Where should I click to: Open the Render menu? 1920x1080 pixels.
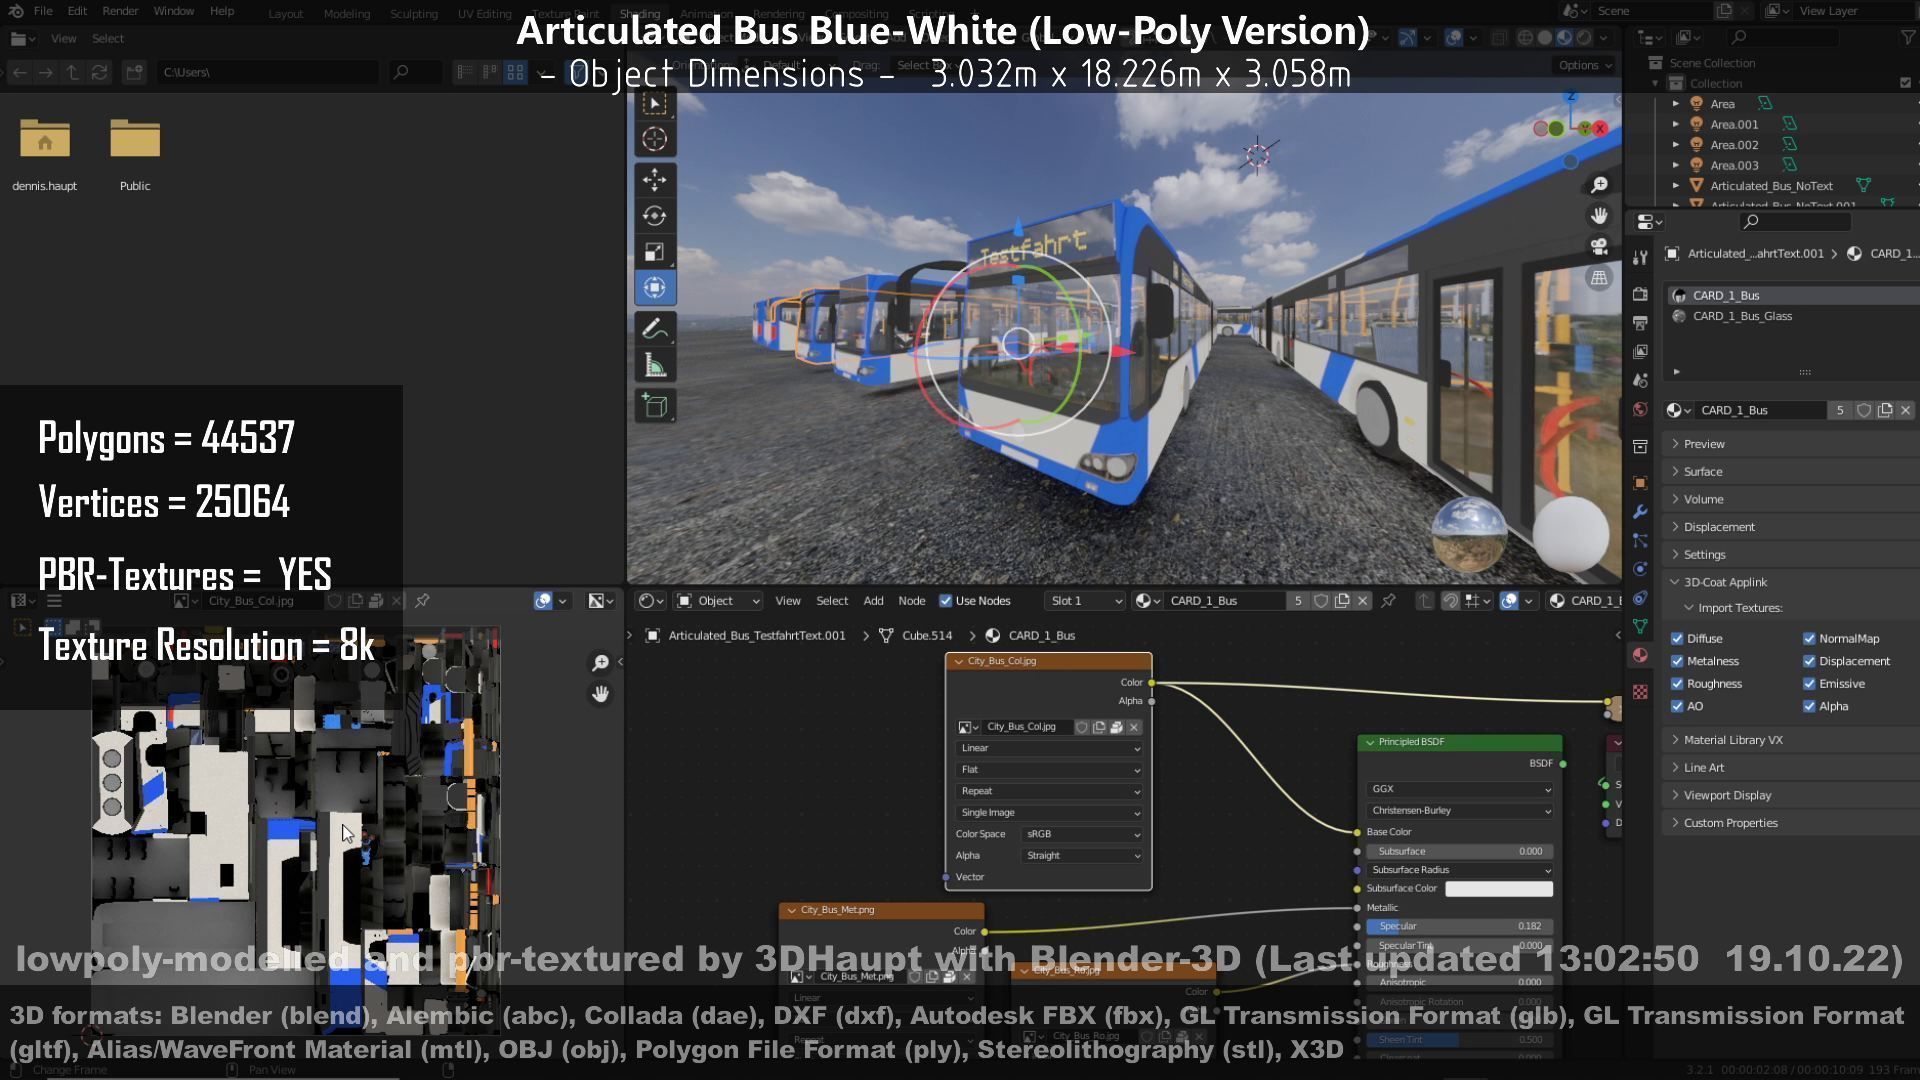pos(120,11)
